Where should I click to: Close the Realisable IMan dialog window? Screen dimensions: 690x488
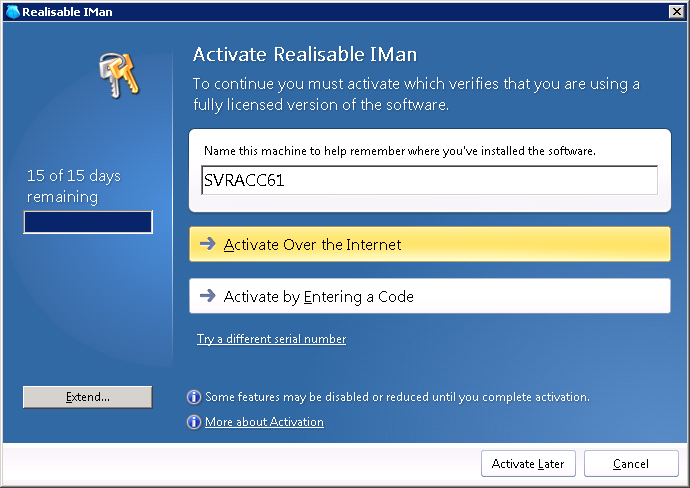(x=676, y=11)
